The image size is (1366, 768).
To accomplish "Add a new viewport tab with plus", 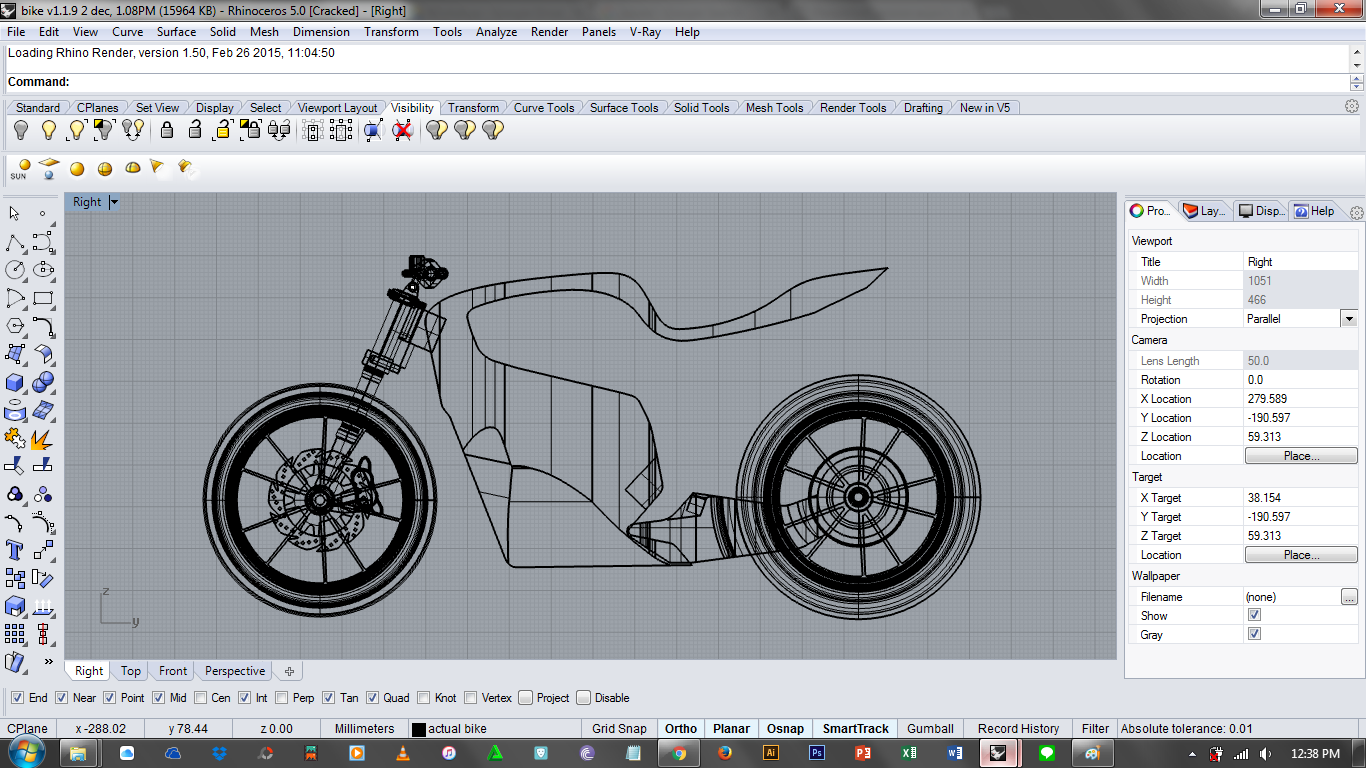I will point(289,671).
